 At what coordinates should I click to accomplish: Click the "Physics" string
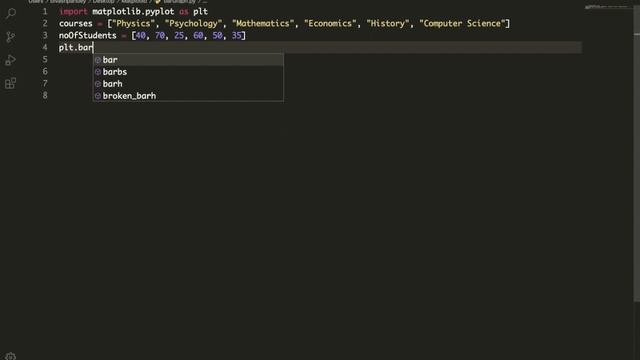133,24
